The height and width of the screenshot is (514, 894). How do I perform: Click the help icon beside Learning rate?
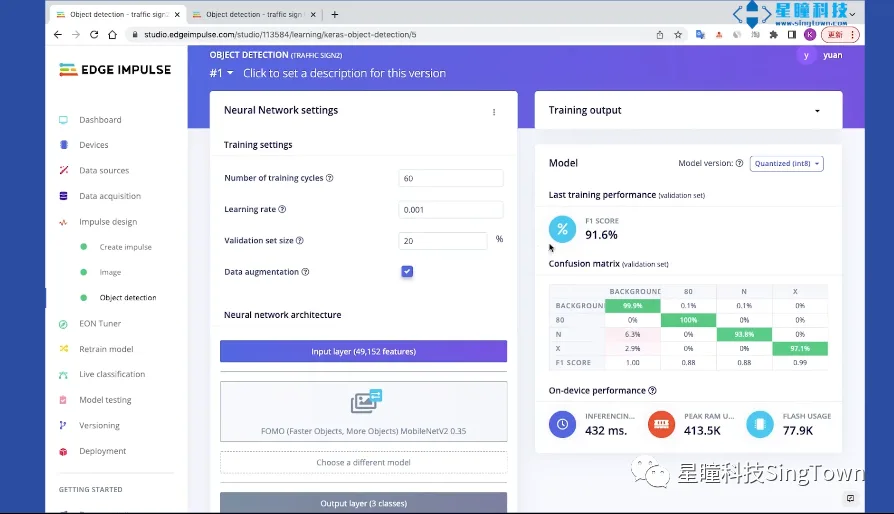pos(282,209)
